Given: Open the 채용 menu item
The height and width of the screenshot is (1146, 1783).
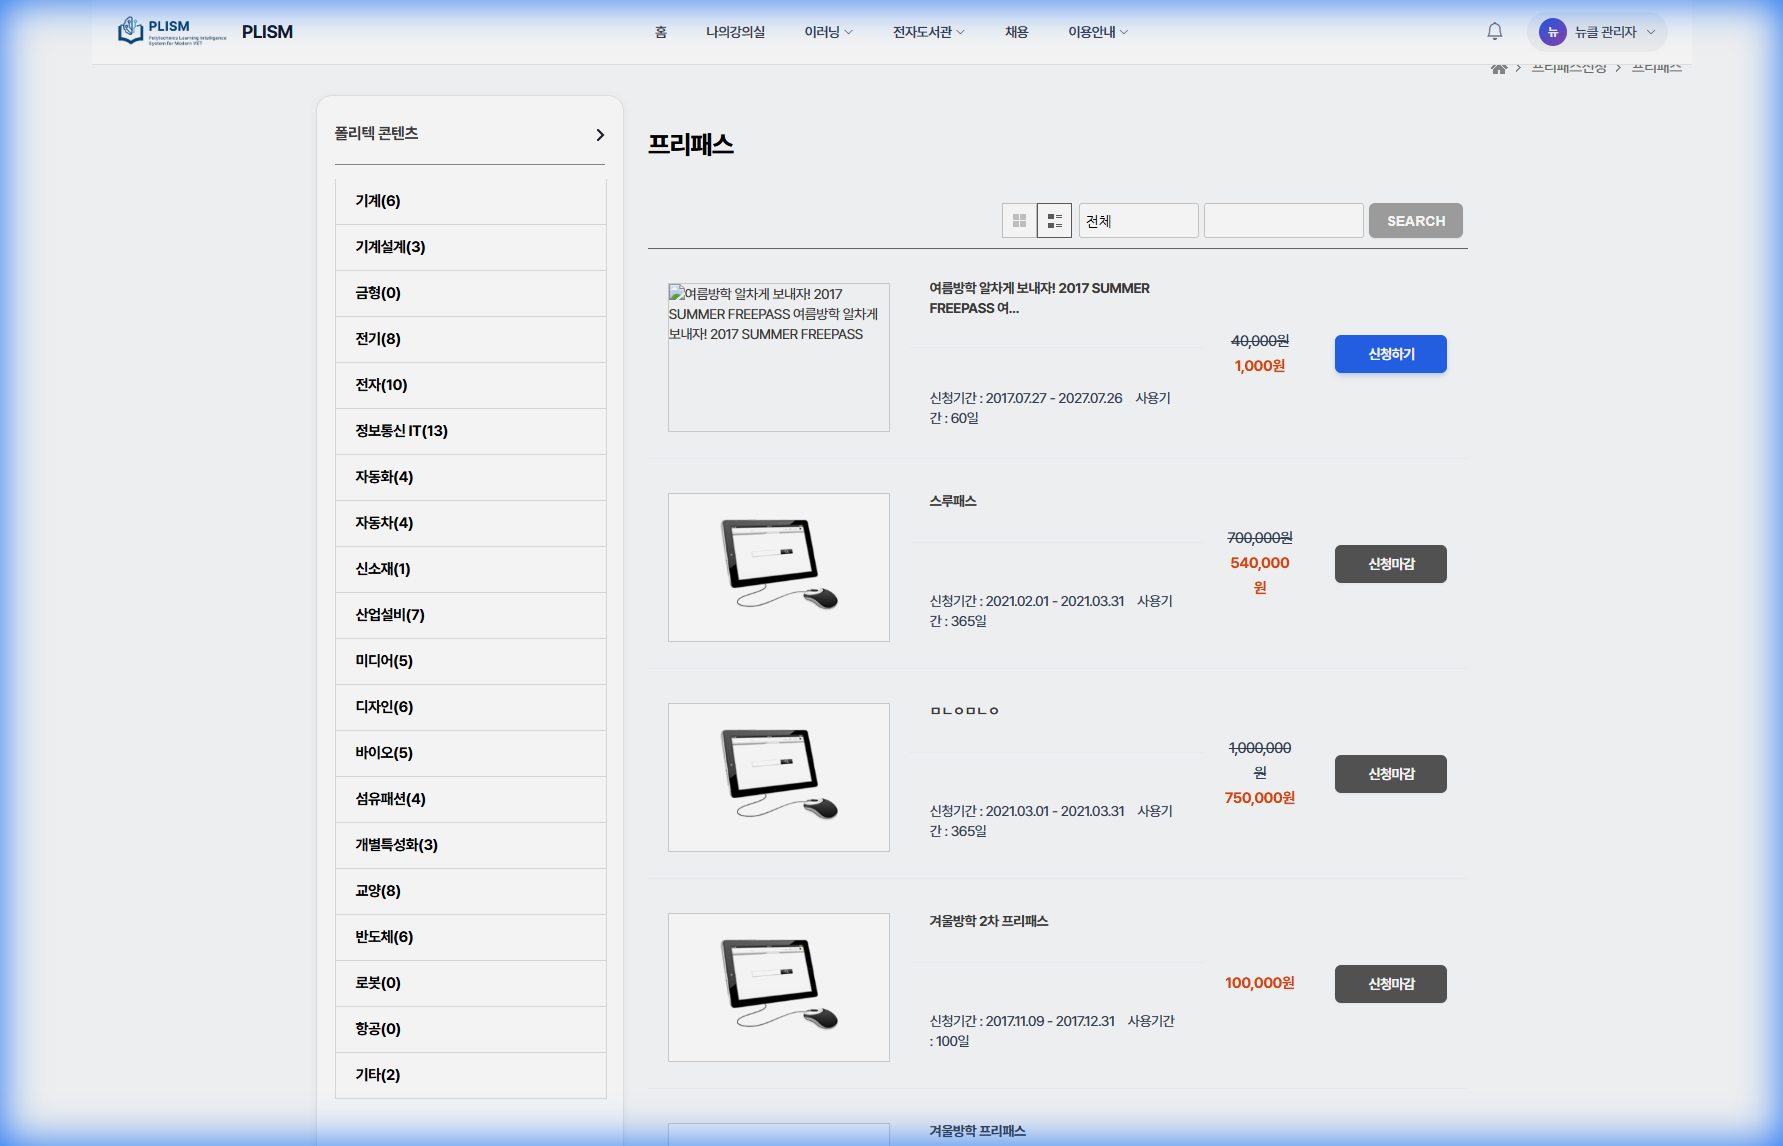Looking at the screenshot, I should (1016, 32).
